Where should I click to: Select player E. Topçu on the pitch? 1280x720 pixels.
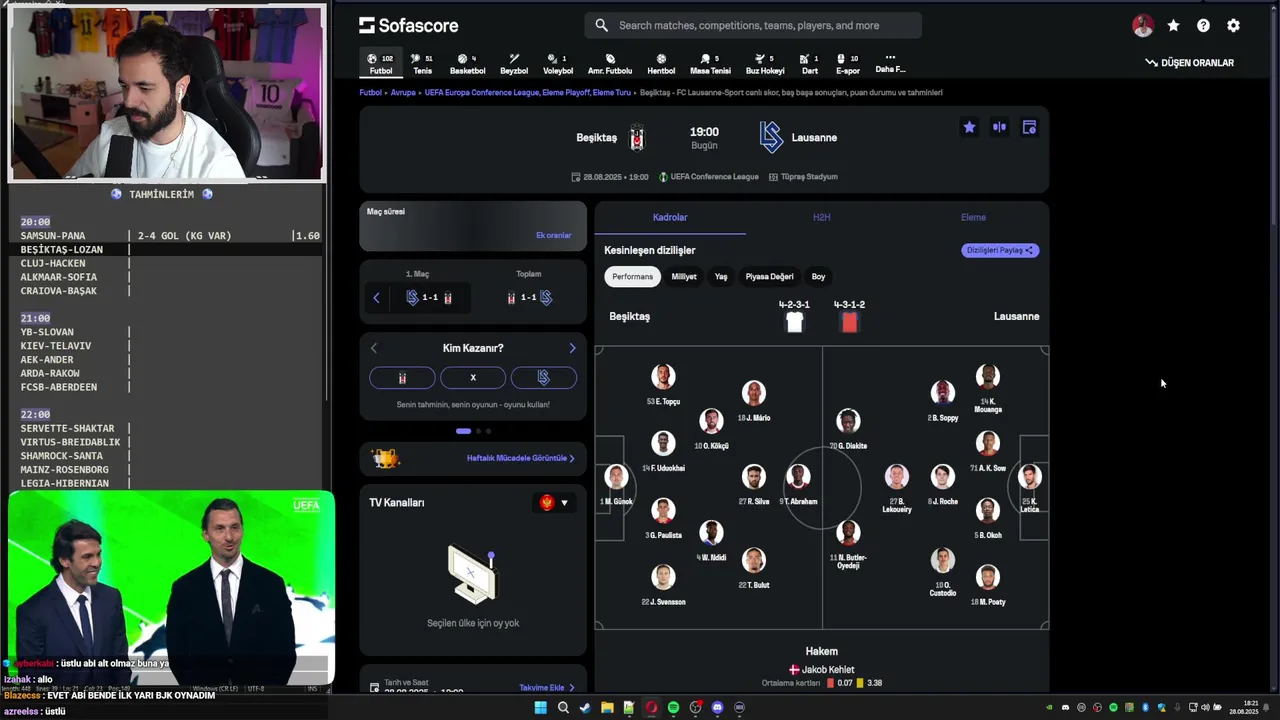pyautogui.click(x=663, y=384)
